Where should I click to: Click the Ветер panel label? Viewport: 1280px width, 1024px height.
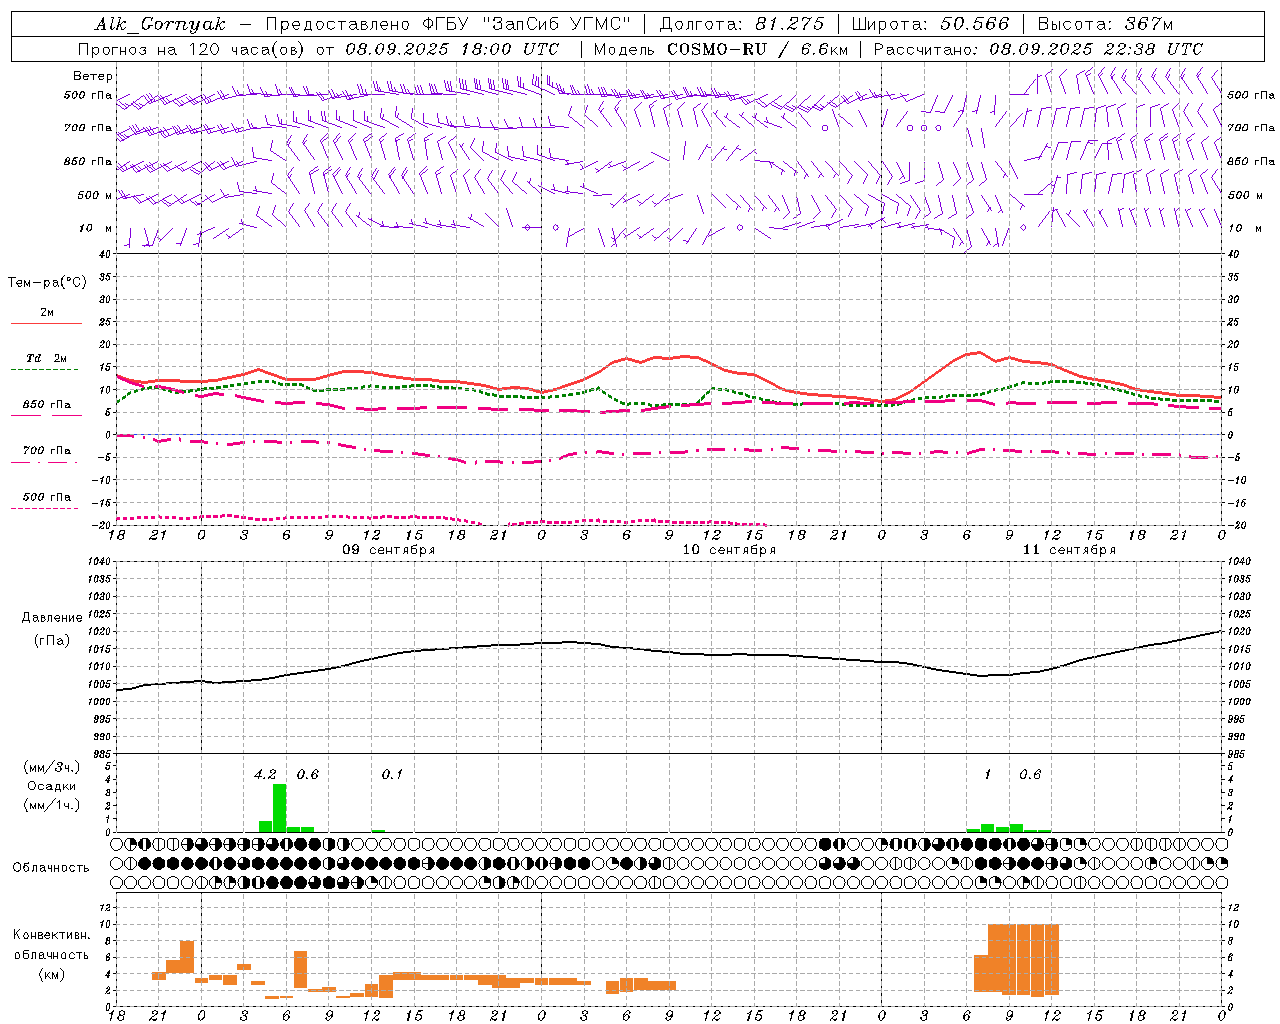click(93, 76)
